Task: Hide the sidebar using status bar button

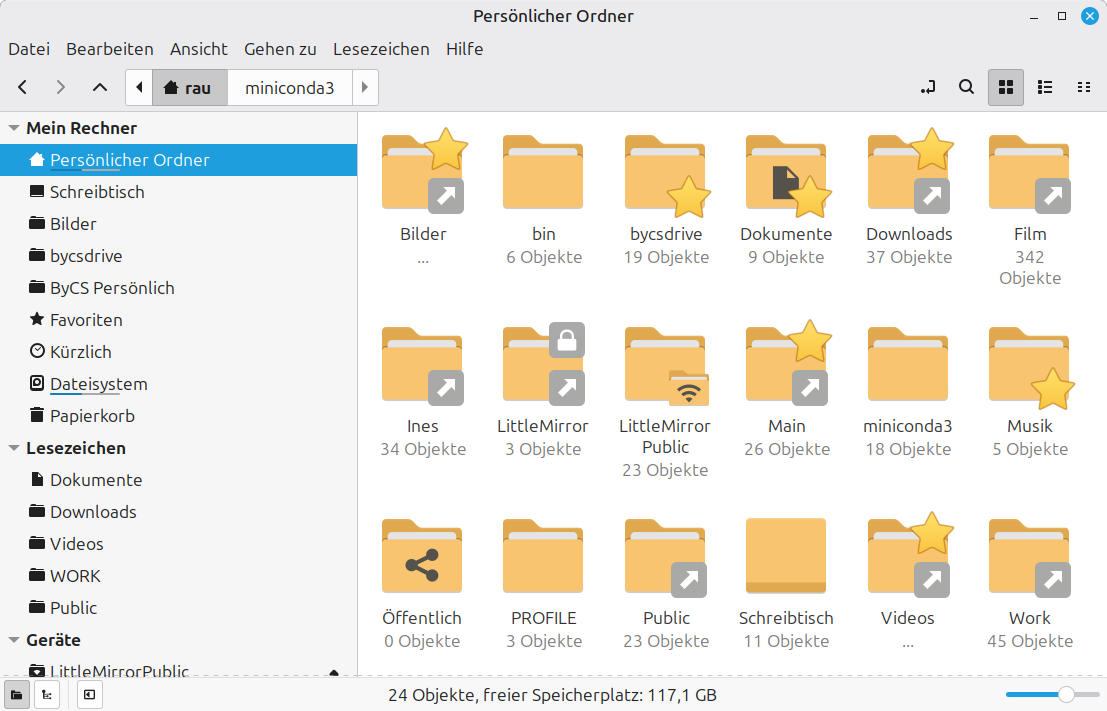Action: [89, 694]
